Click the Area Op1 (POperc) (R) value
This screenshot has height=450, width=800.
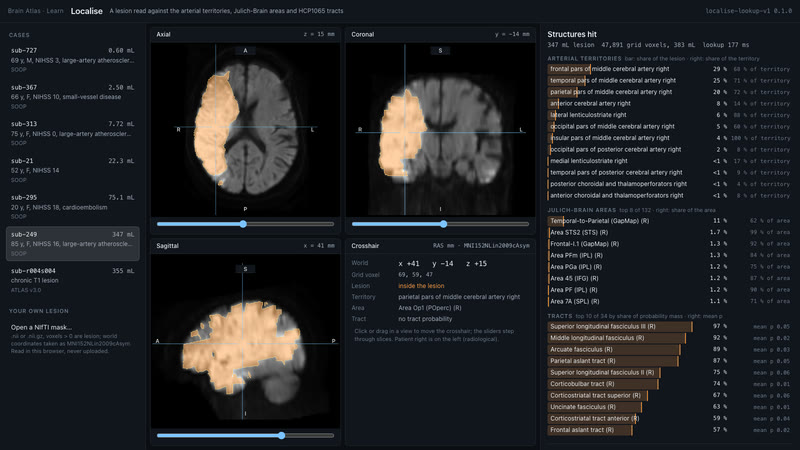(x=430, y=308)
